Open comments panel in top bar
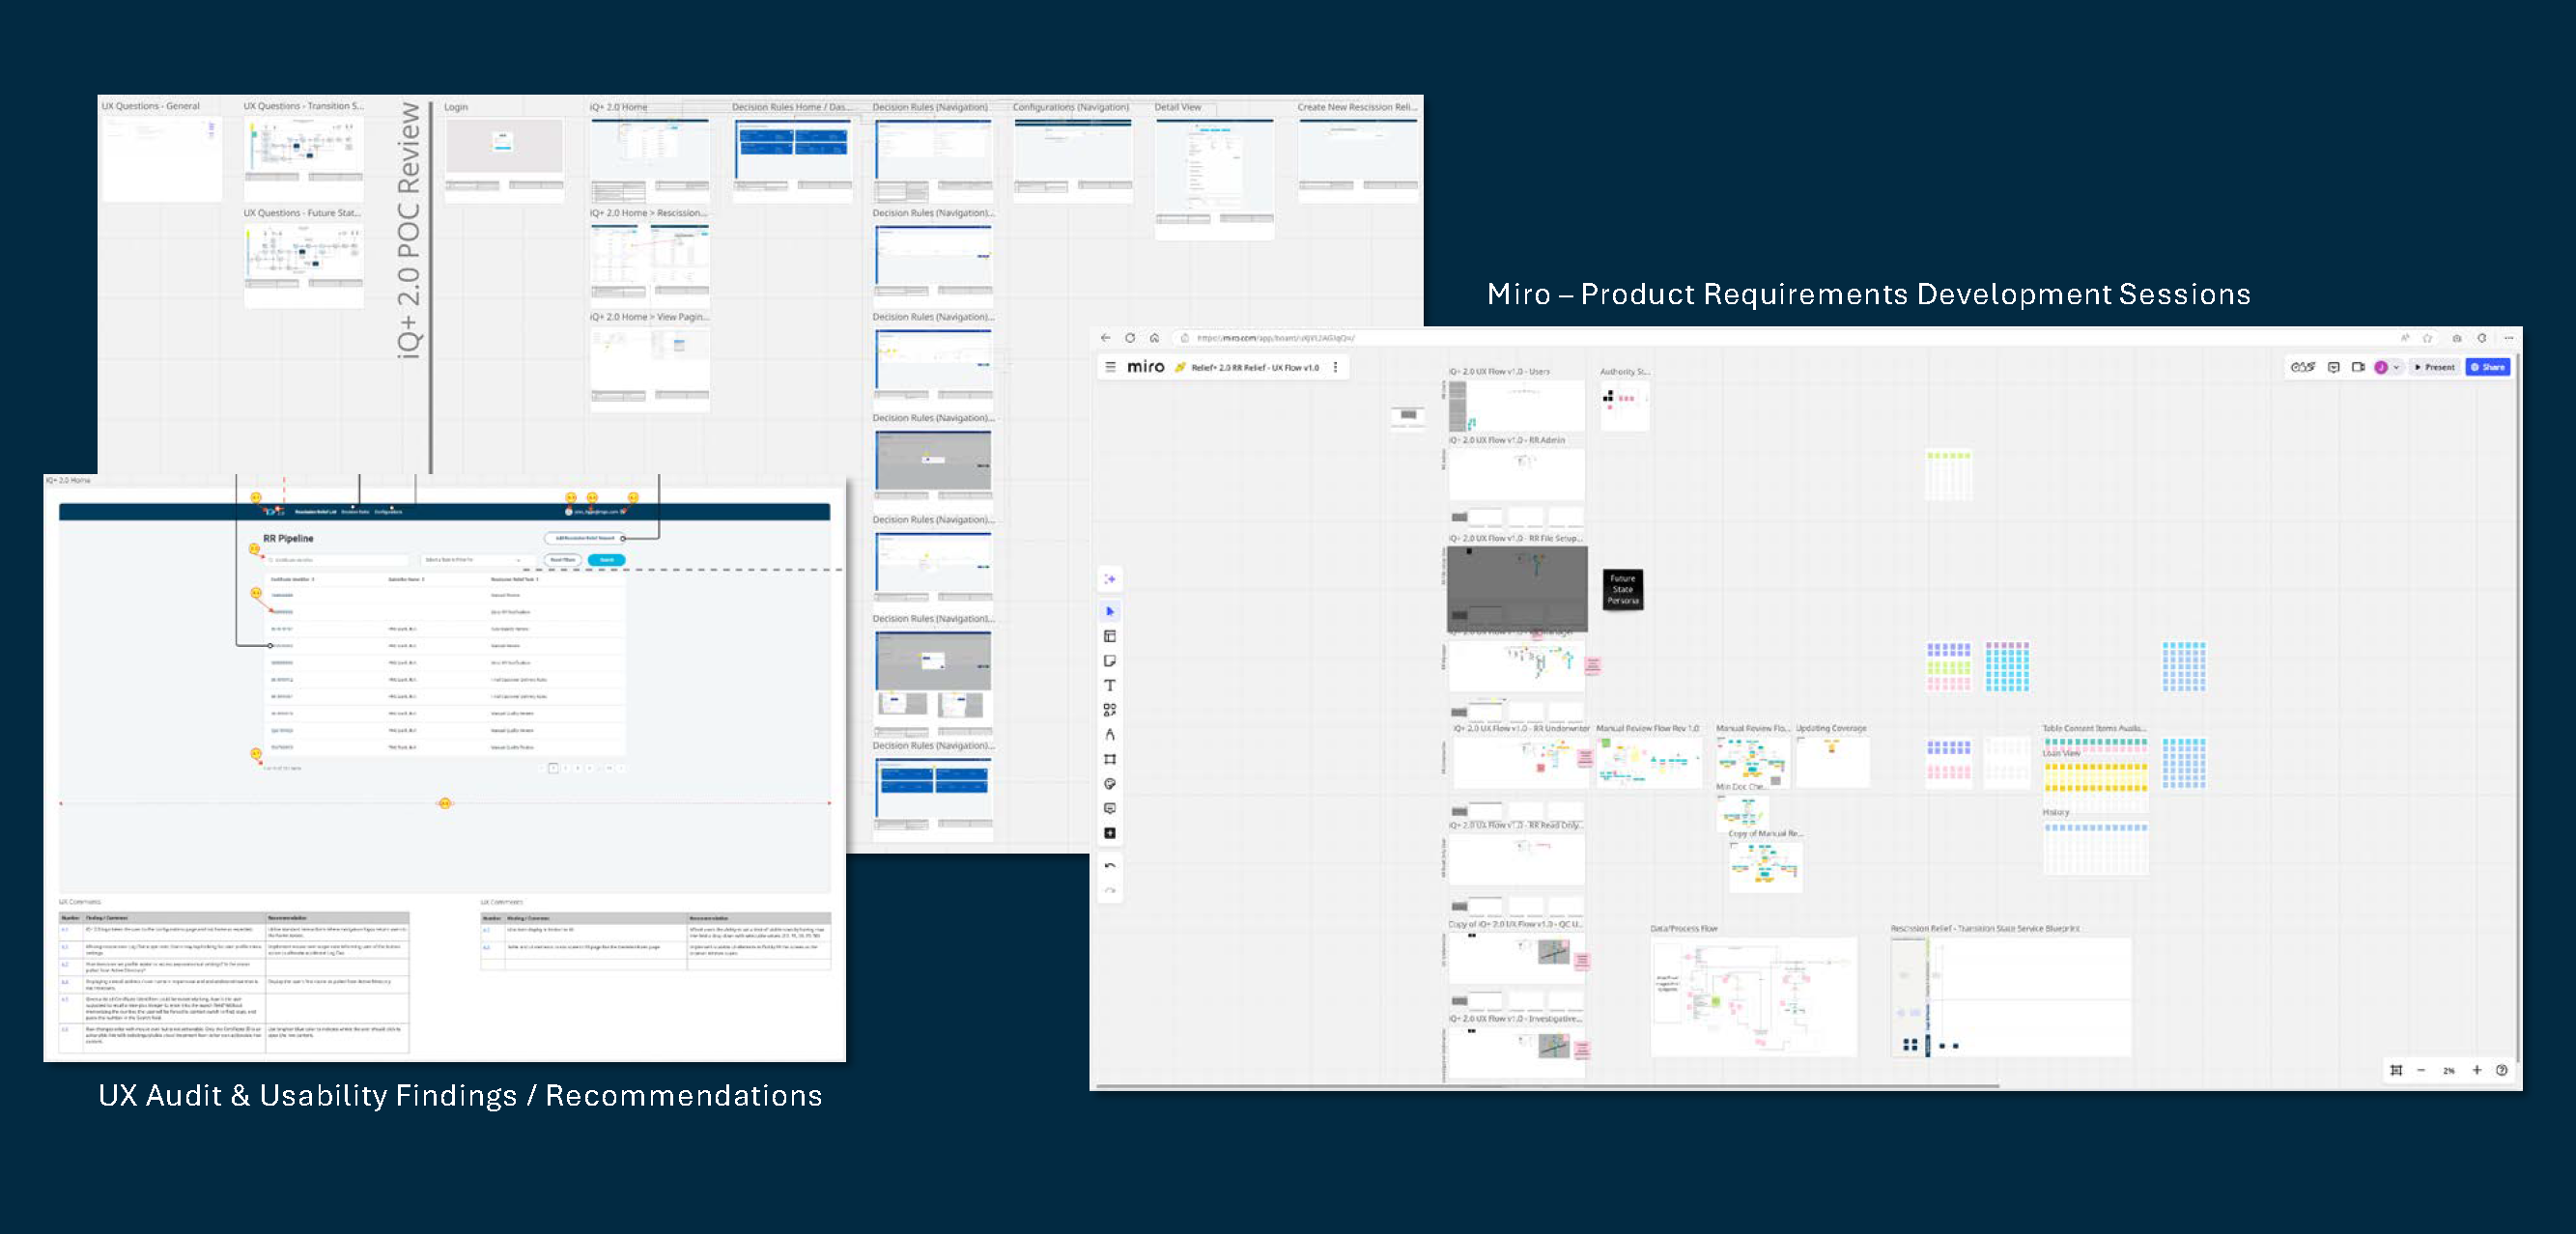This screenshot has width=2576, height=1234. point(2334,367)
